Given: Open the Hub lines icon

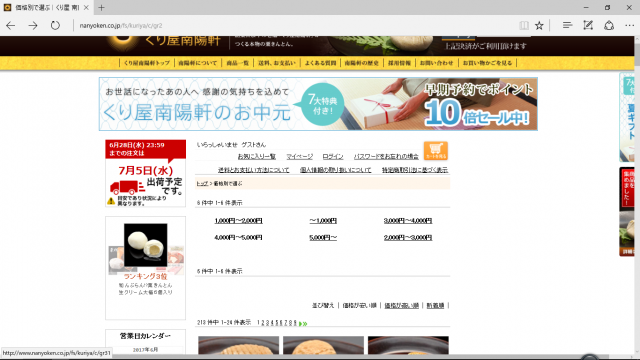Looking at the screenshot, I should coord(567,25).
